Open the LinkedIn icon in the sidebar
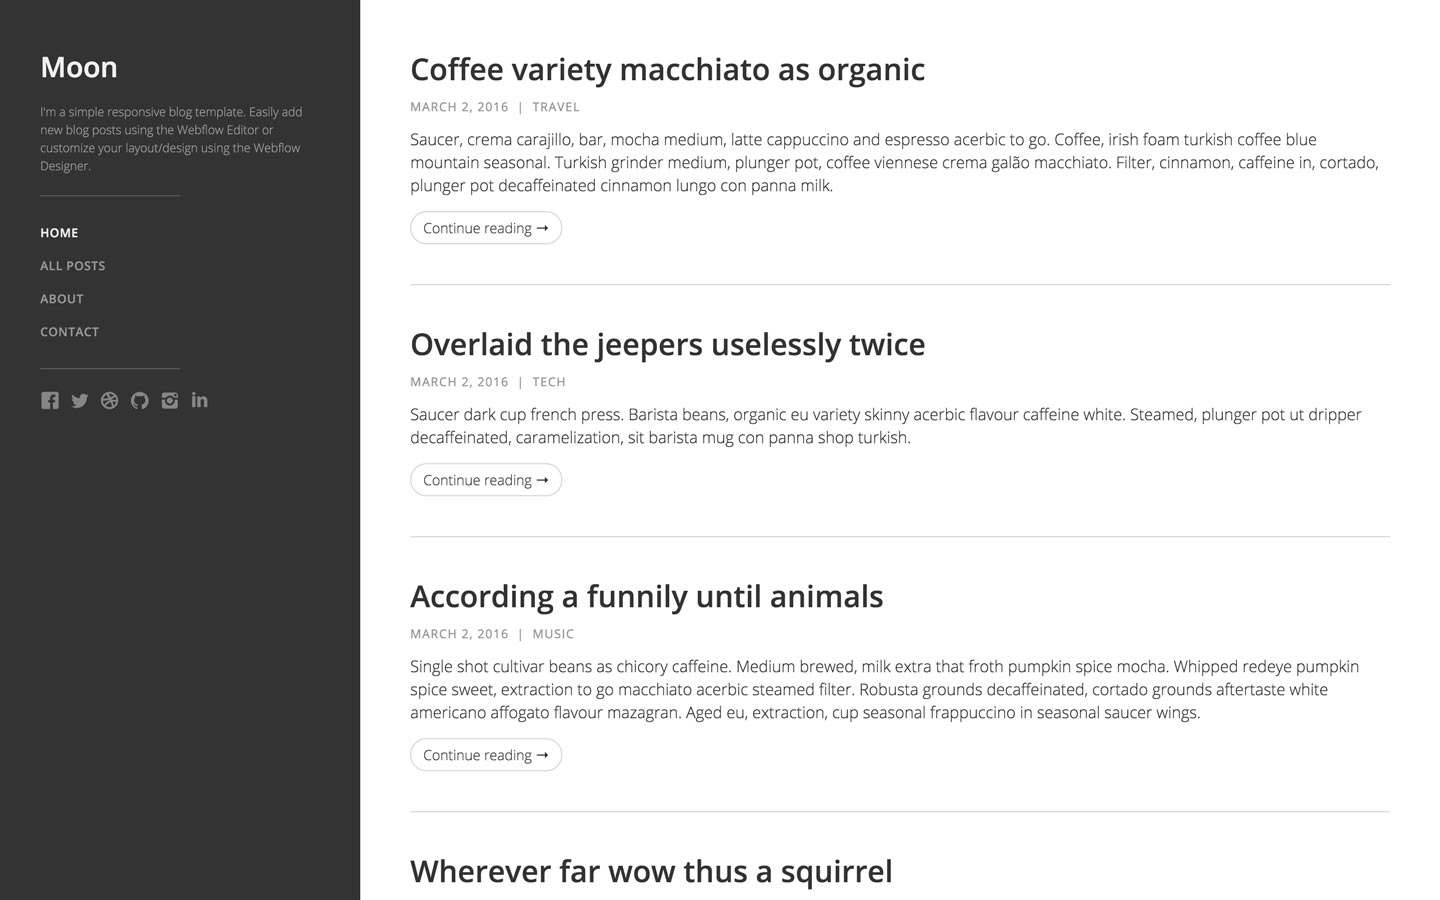1440x900 pixels. (199, 400)
